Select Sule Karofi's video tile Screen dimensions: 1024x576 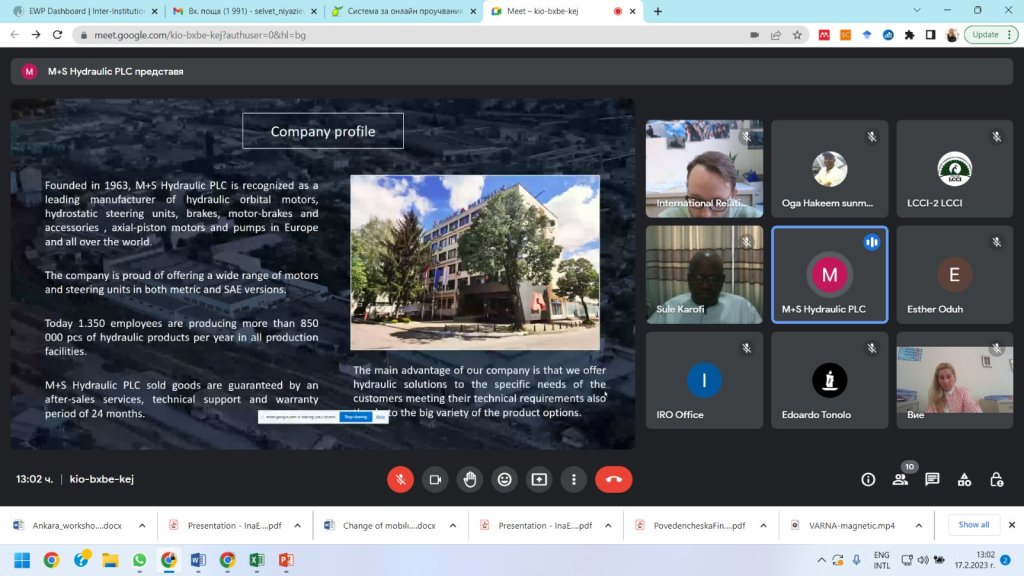pyautogui.click(x=704, y=274)
